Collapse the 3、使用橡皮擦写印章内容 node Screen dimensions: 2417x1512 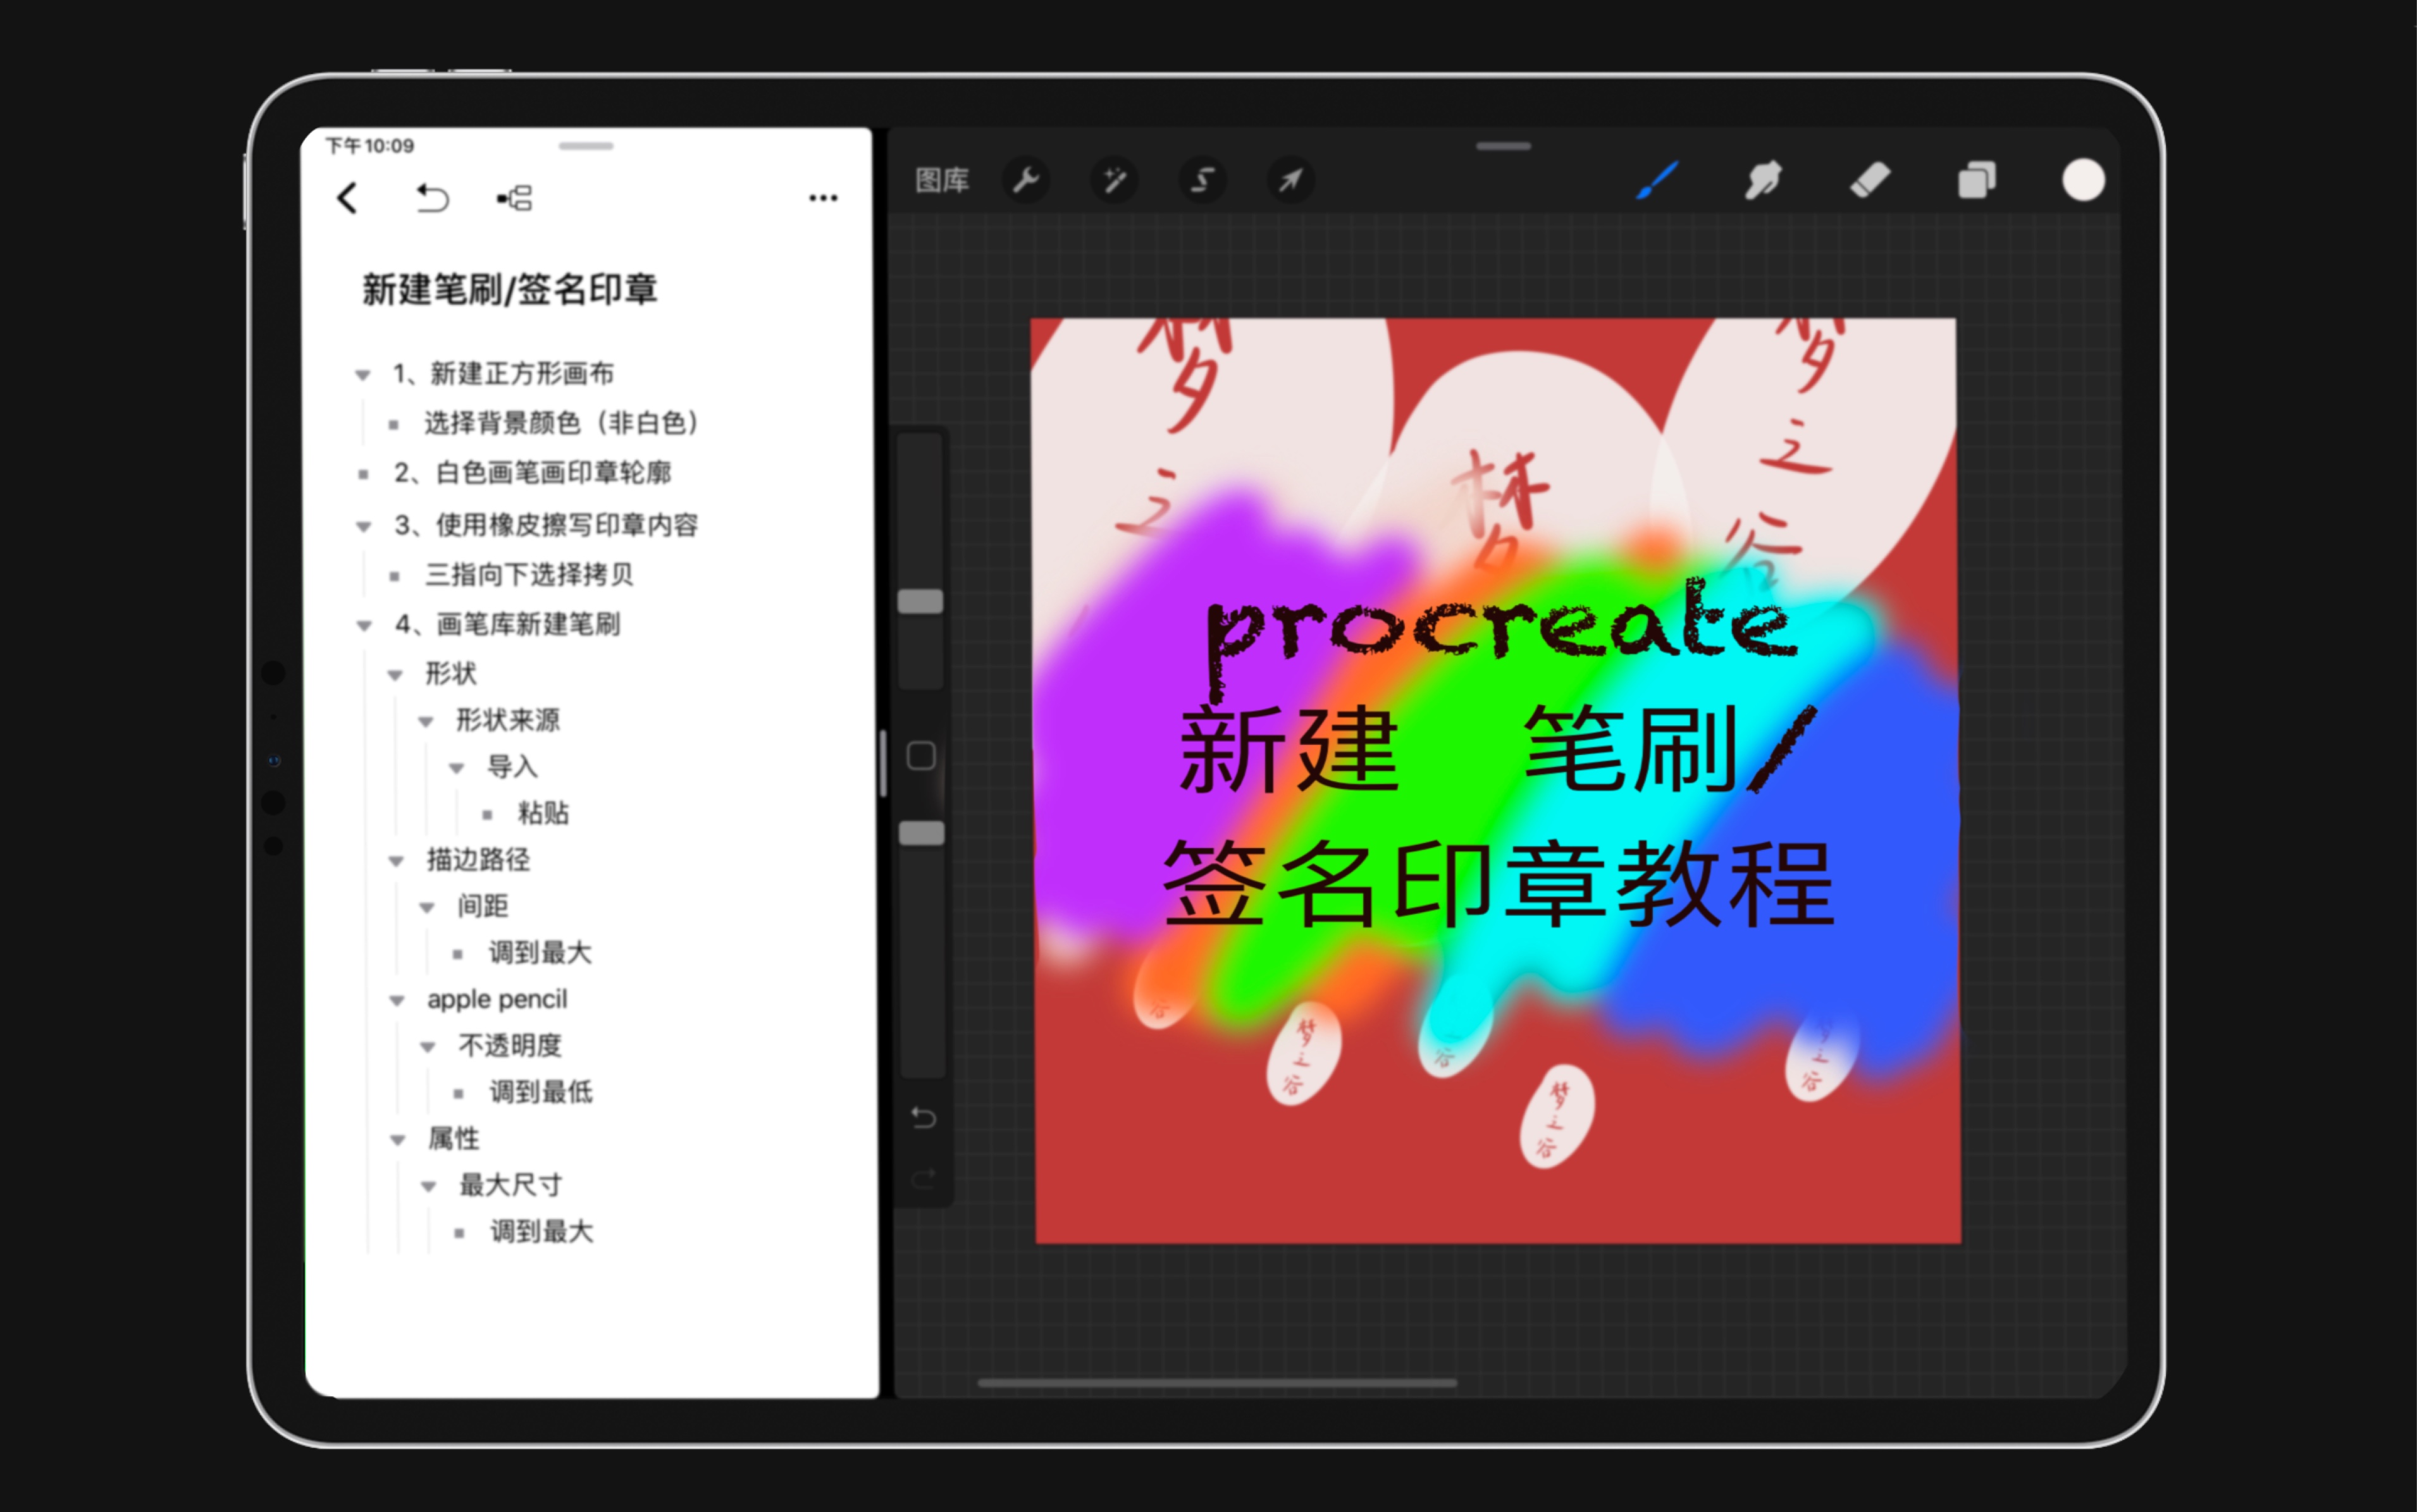click(364, 526)
